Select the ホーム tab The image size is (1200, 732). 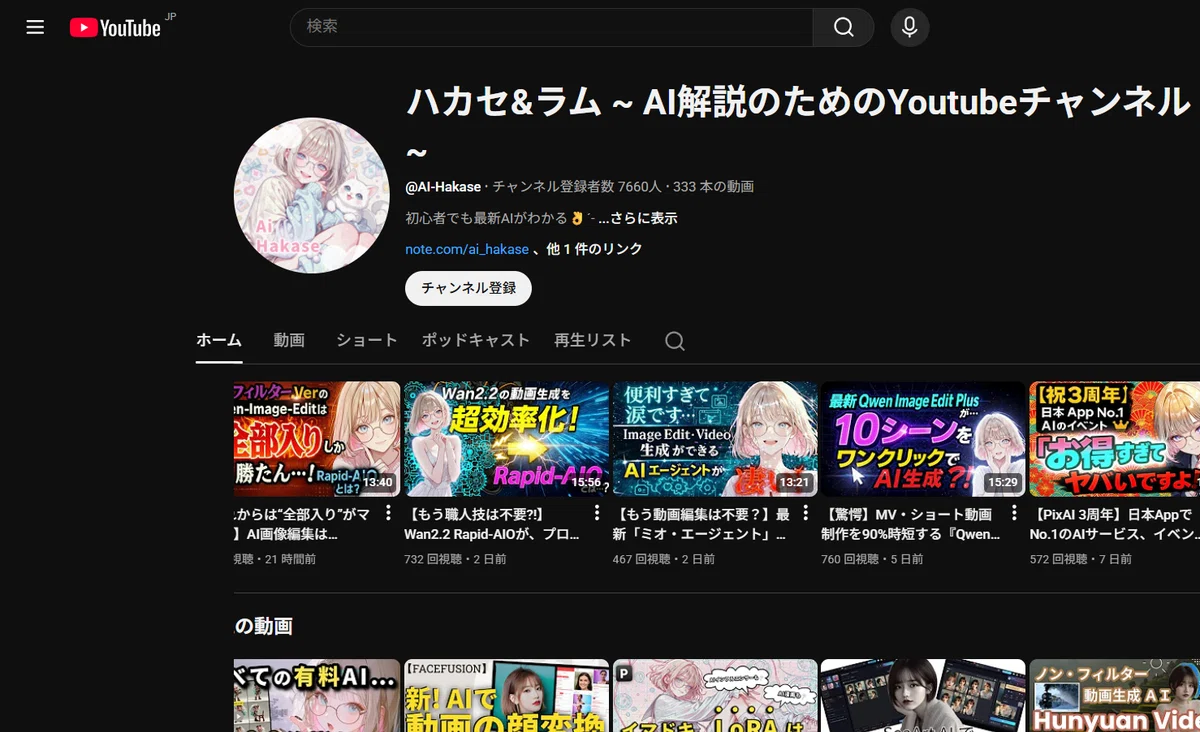(219, 340)
